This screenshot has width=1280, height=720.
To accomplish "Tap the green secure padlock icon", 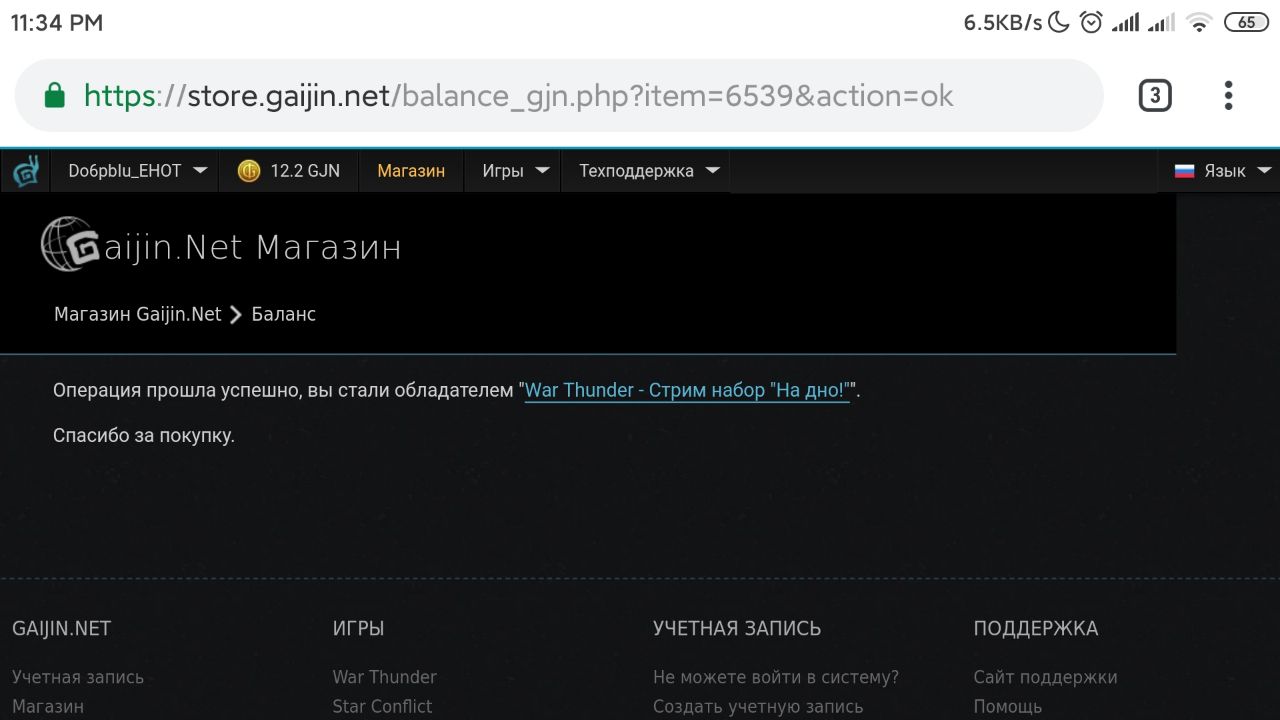I will (55, 96).
